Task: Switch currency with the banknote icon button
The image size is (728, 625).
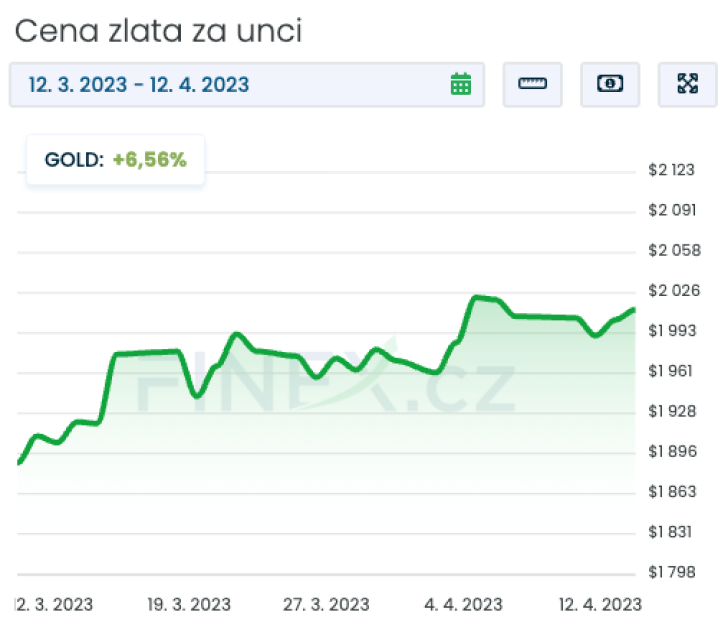Action: pos(610,85)
